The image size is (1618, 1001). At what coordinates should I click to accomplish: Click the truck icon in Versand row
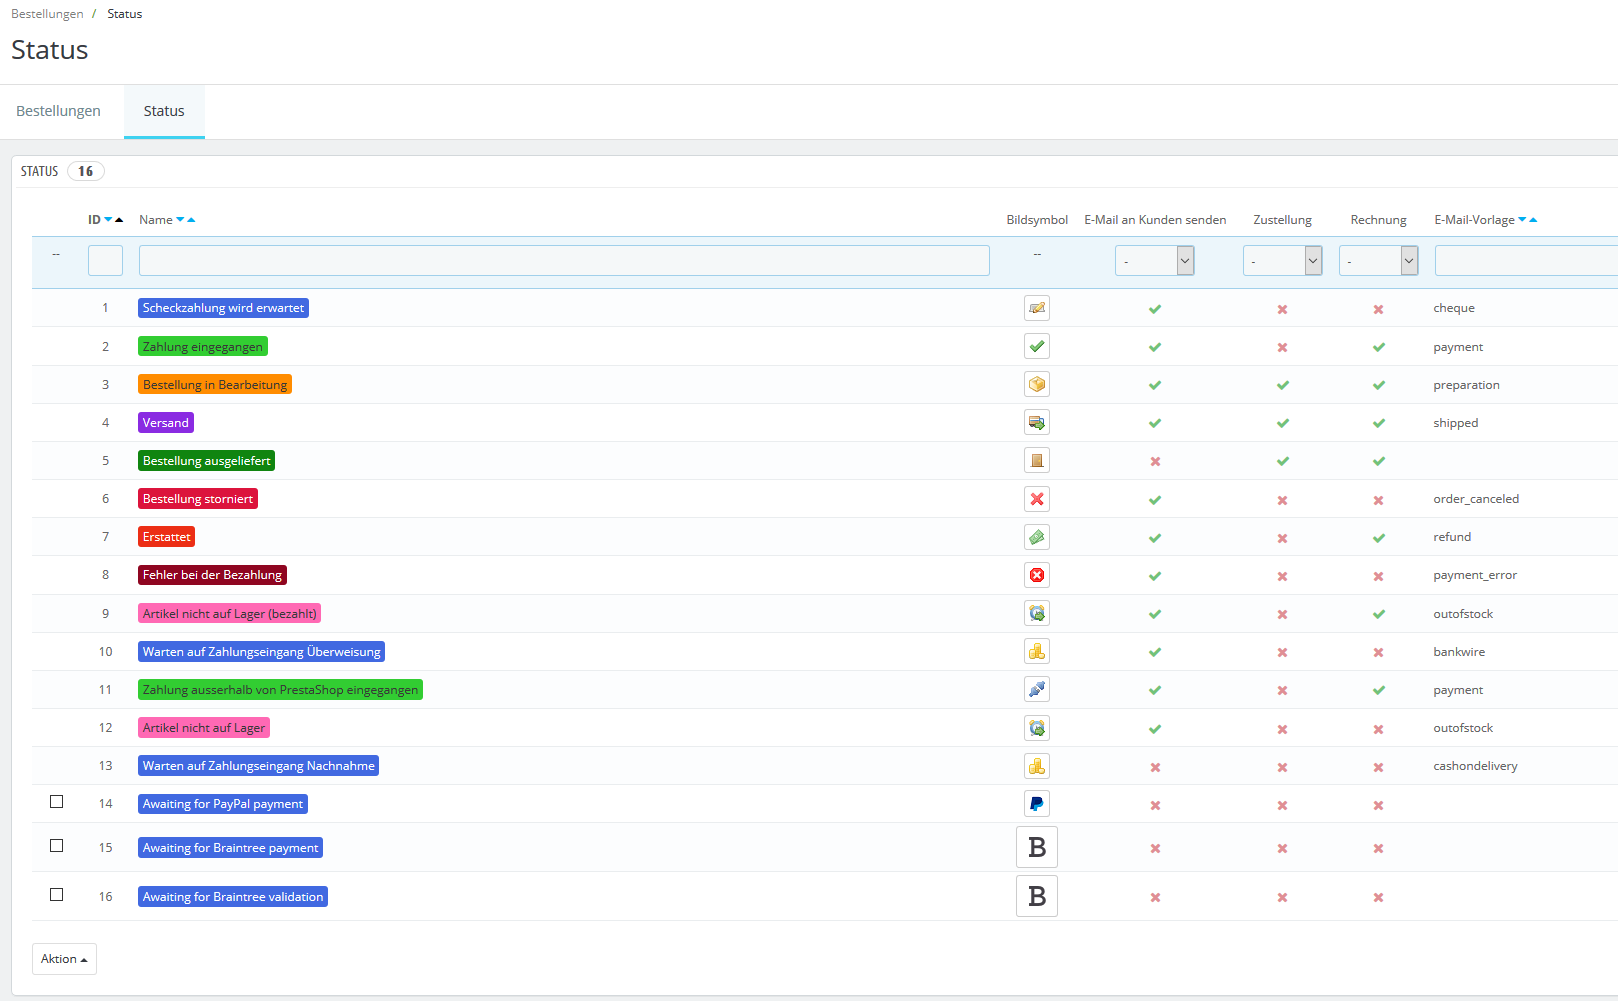click(1037, 422)
